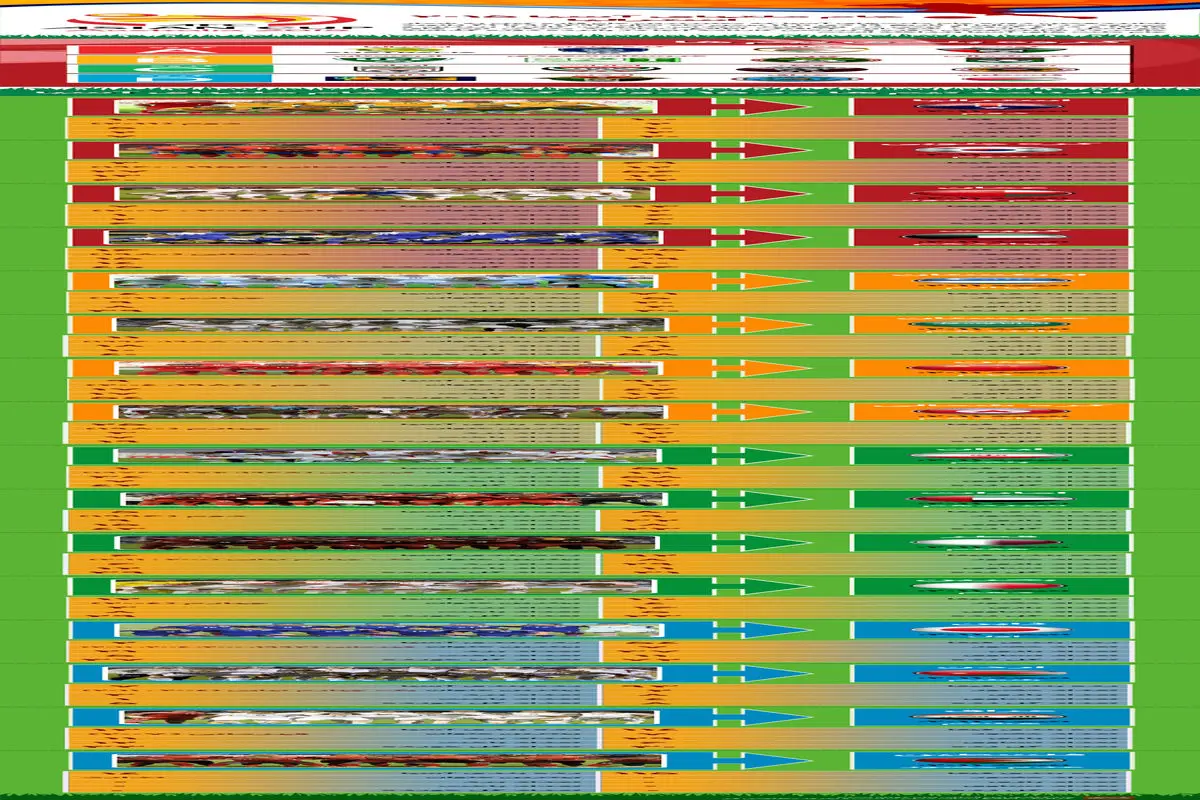This screenshot has height=800, width=1200.
Task: Open the blue-kit team photo in the fourth red row
Action: click(x=385, y=238)
